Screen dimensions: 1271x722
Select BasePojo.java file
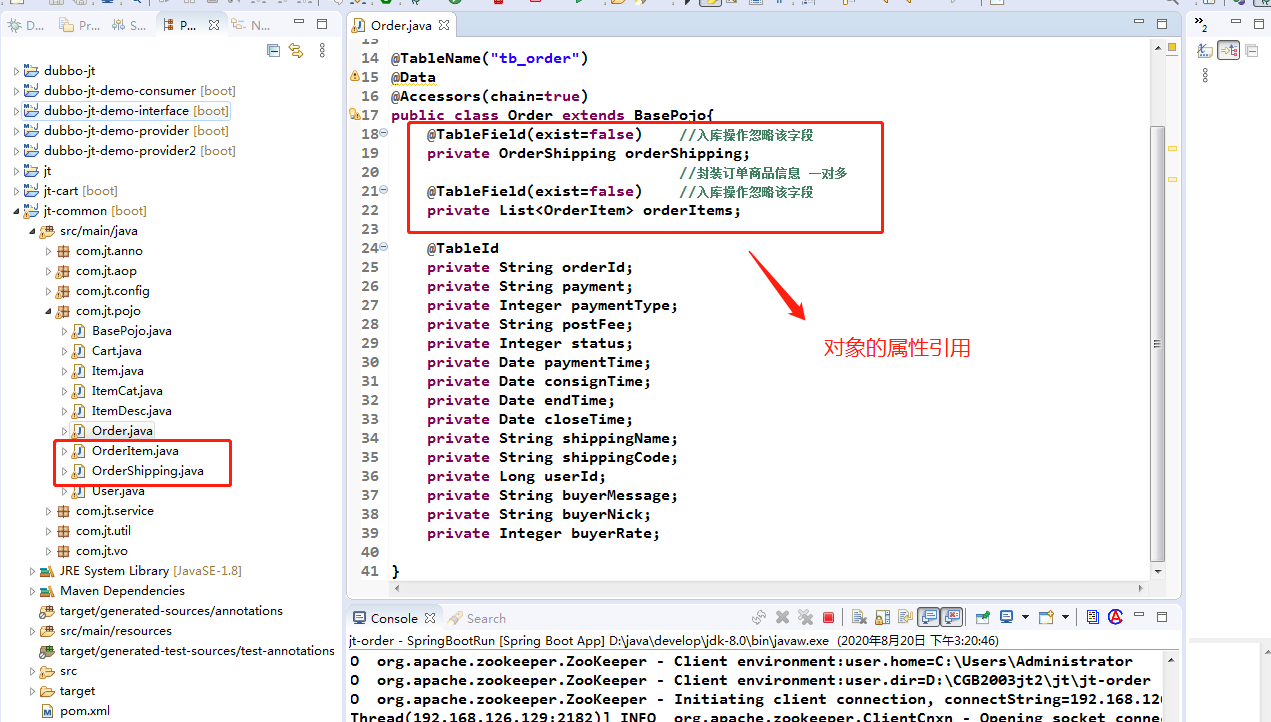click(132, 331)
